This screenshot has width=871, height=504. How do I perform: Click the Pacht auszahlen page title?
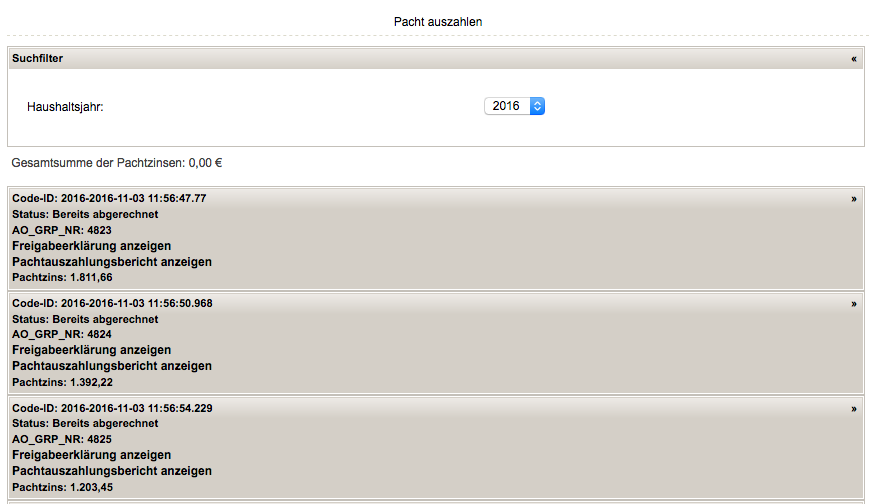438,21
